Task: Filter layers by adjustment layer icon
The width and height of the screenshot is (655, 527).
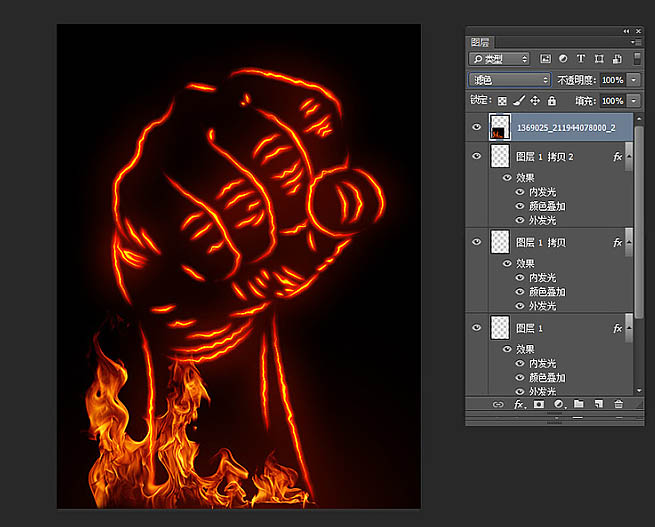Action: click(563, 59)
